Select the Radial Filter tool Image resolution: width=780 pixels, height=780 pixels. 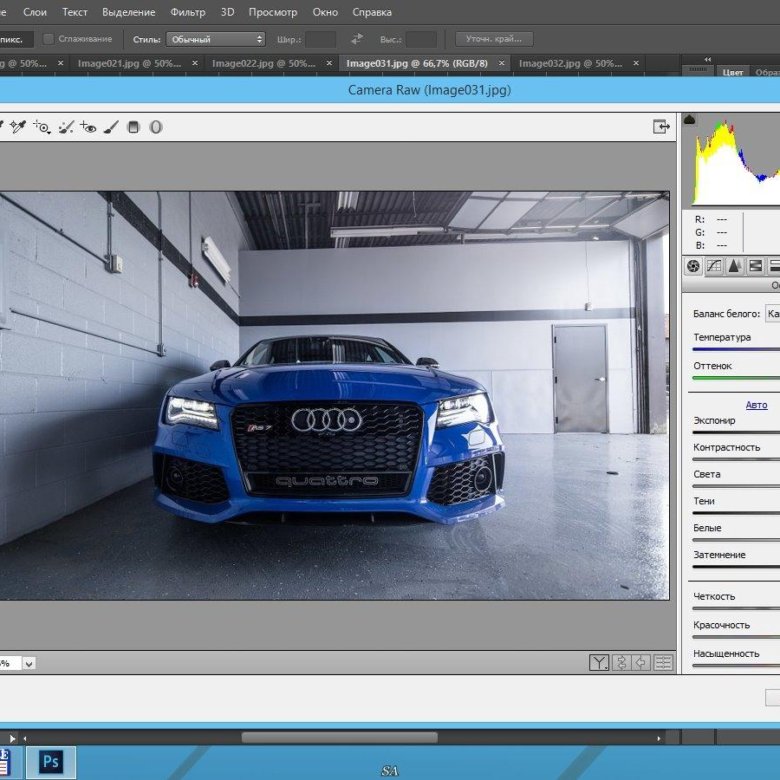156,127
